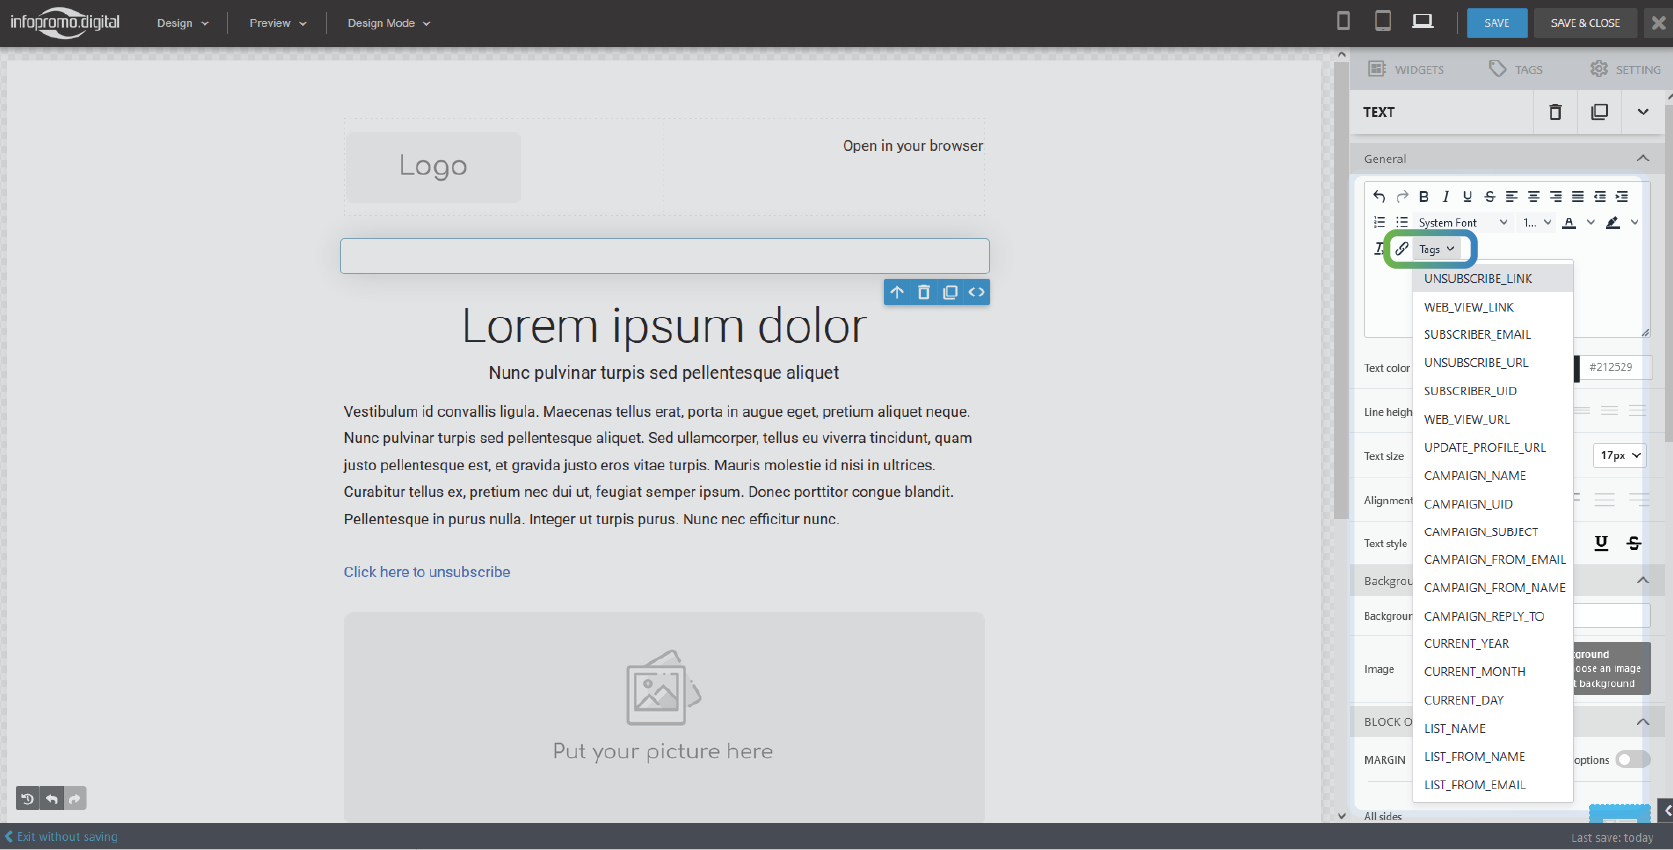This screenshot has width=1673, height=850.
Task: Undo last edit in text editor toolbar
Action: coord(1379,196)
